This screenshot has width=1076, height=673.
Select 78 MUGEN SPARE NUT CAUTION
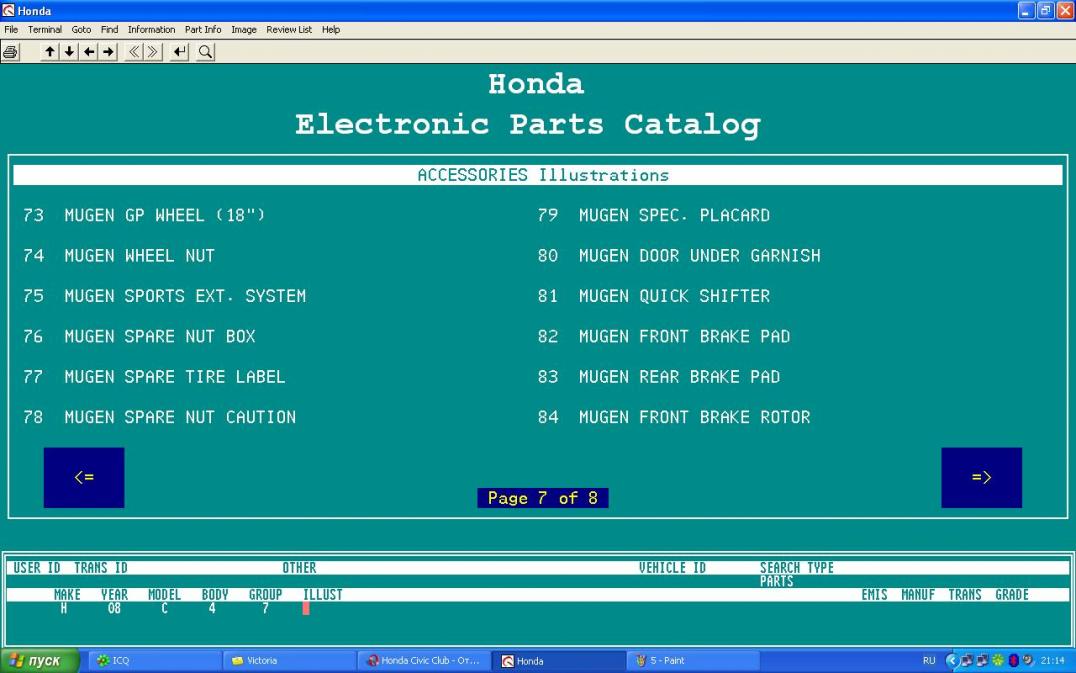[x=159, y=417]
